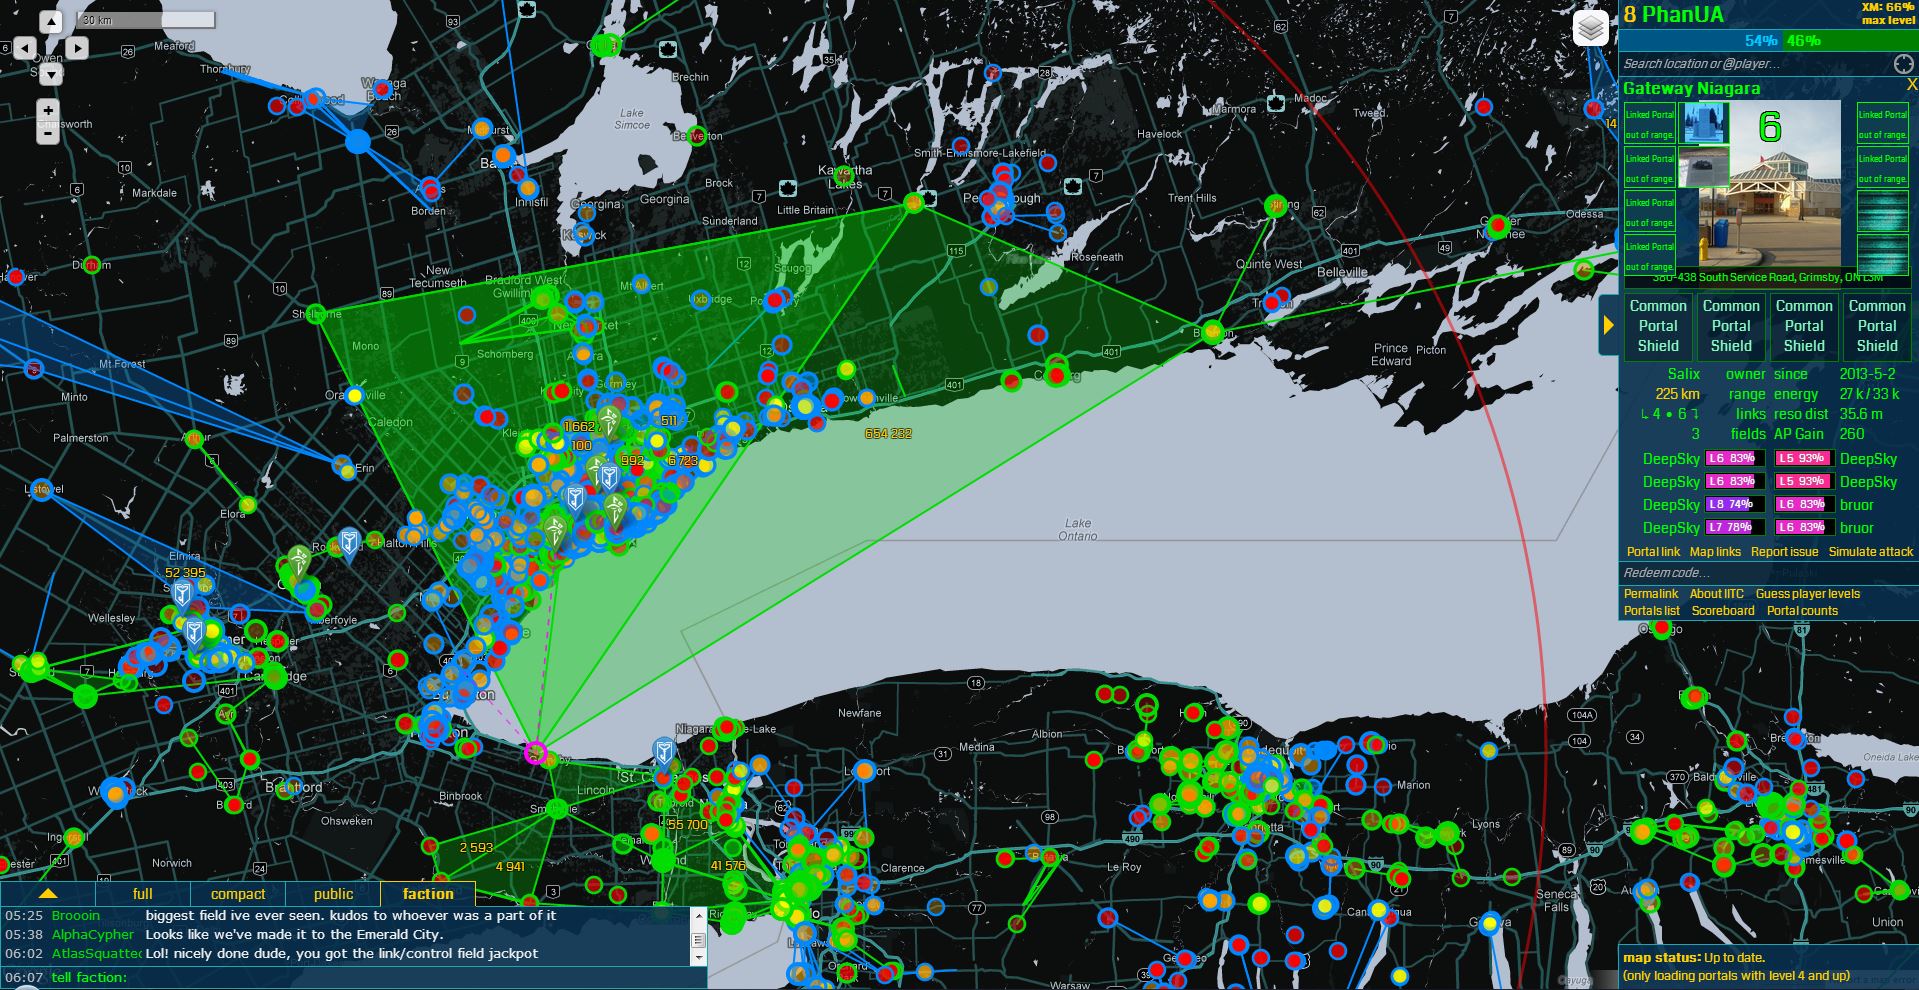The width and height of the screenshot is (1919, 990).
Task: Click the PhanUA player name header
Action: [1683, 14]
